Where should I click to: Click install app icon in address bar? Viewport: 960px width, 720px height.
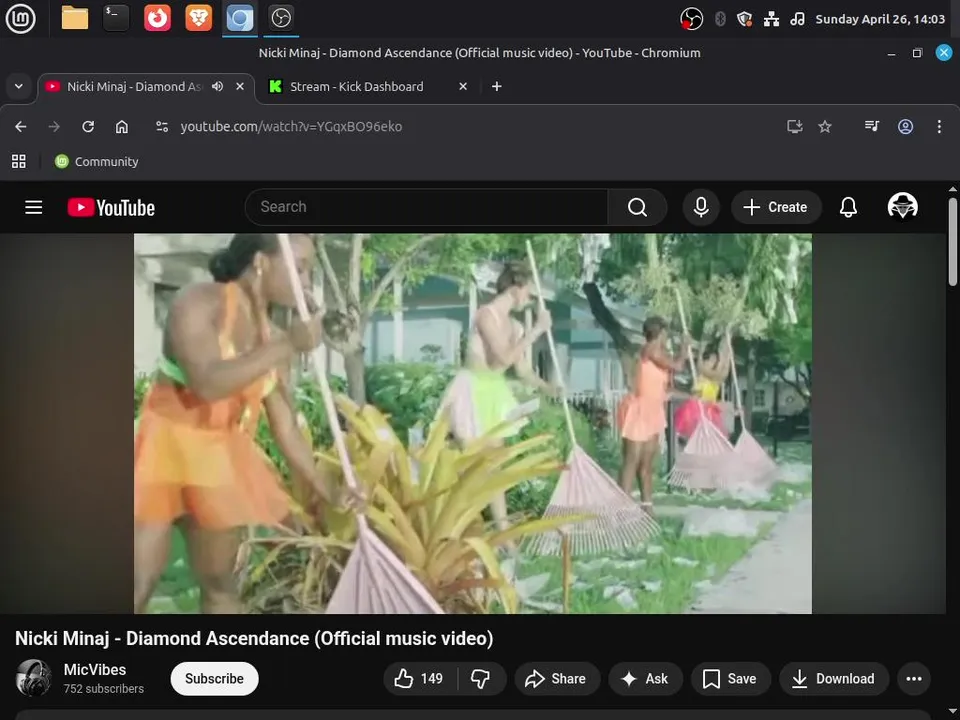coord(794,127)
